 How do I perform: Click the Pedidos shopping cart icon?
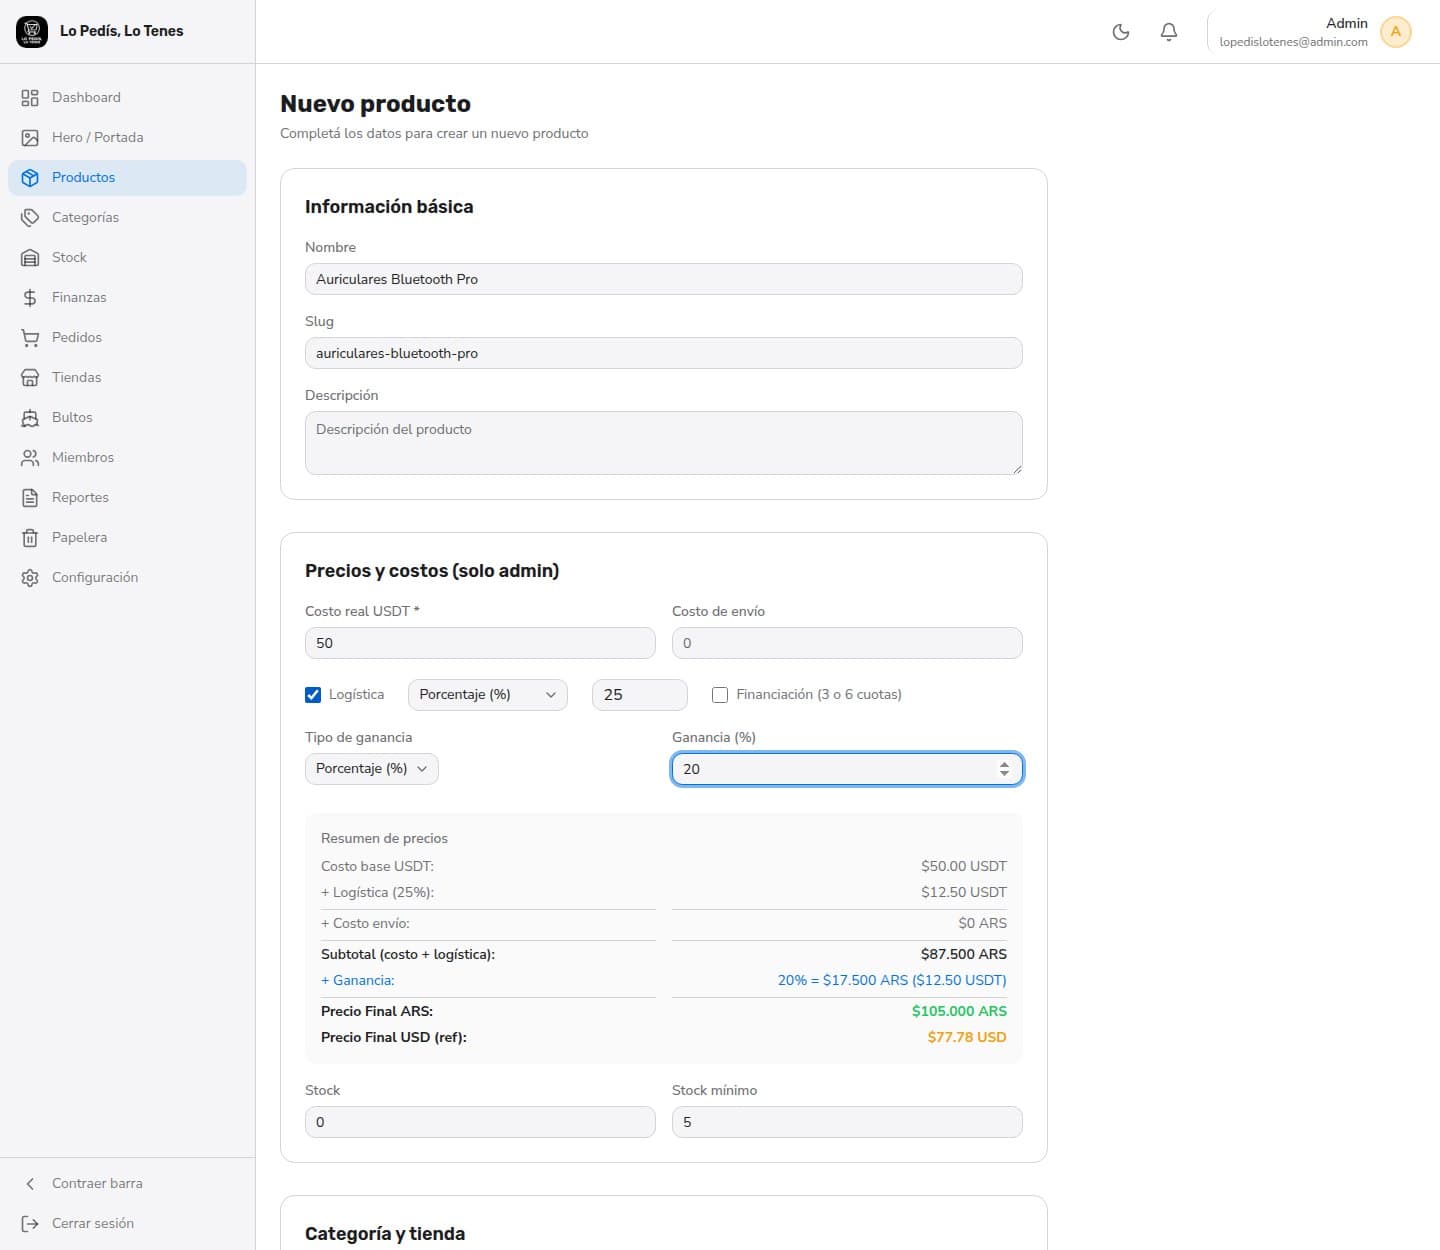coord(30,338)
